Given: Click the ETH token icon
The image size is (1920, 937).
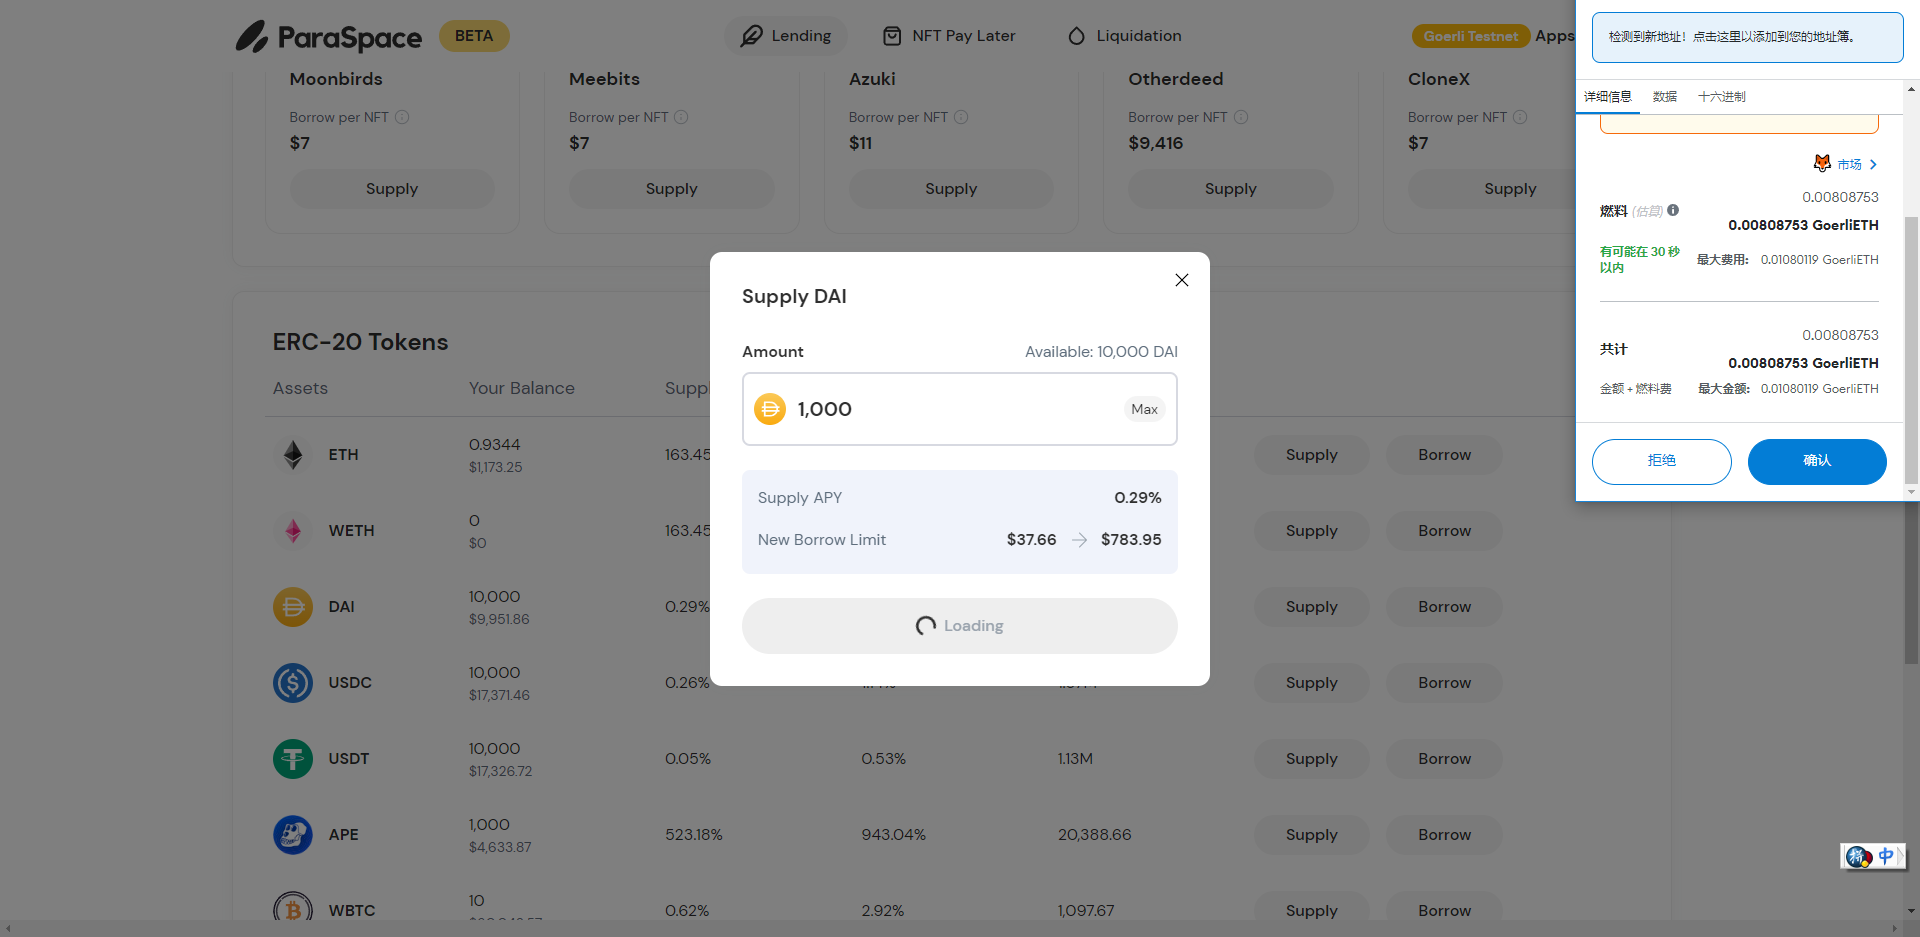Looking at the screenshot, I should click(293, 455).
